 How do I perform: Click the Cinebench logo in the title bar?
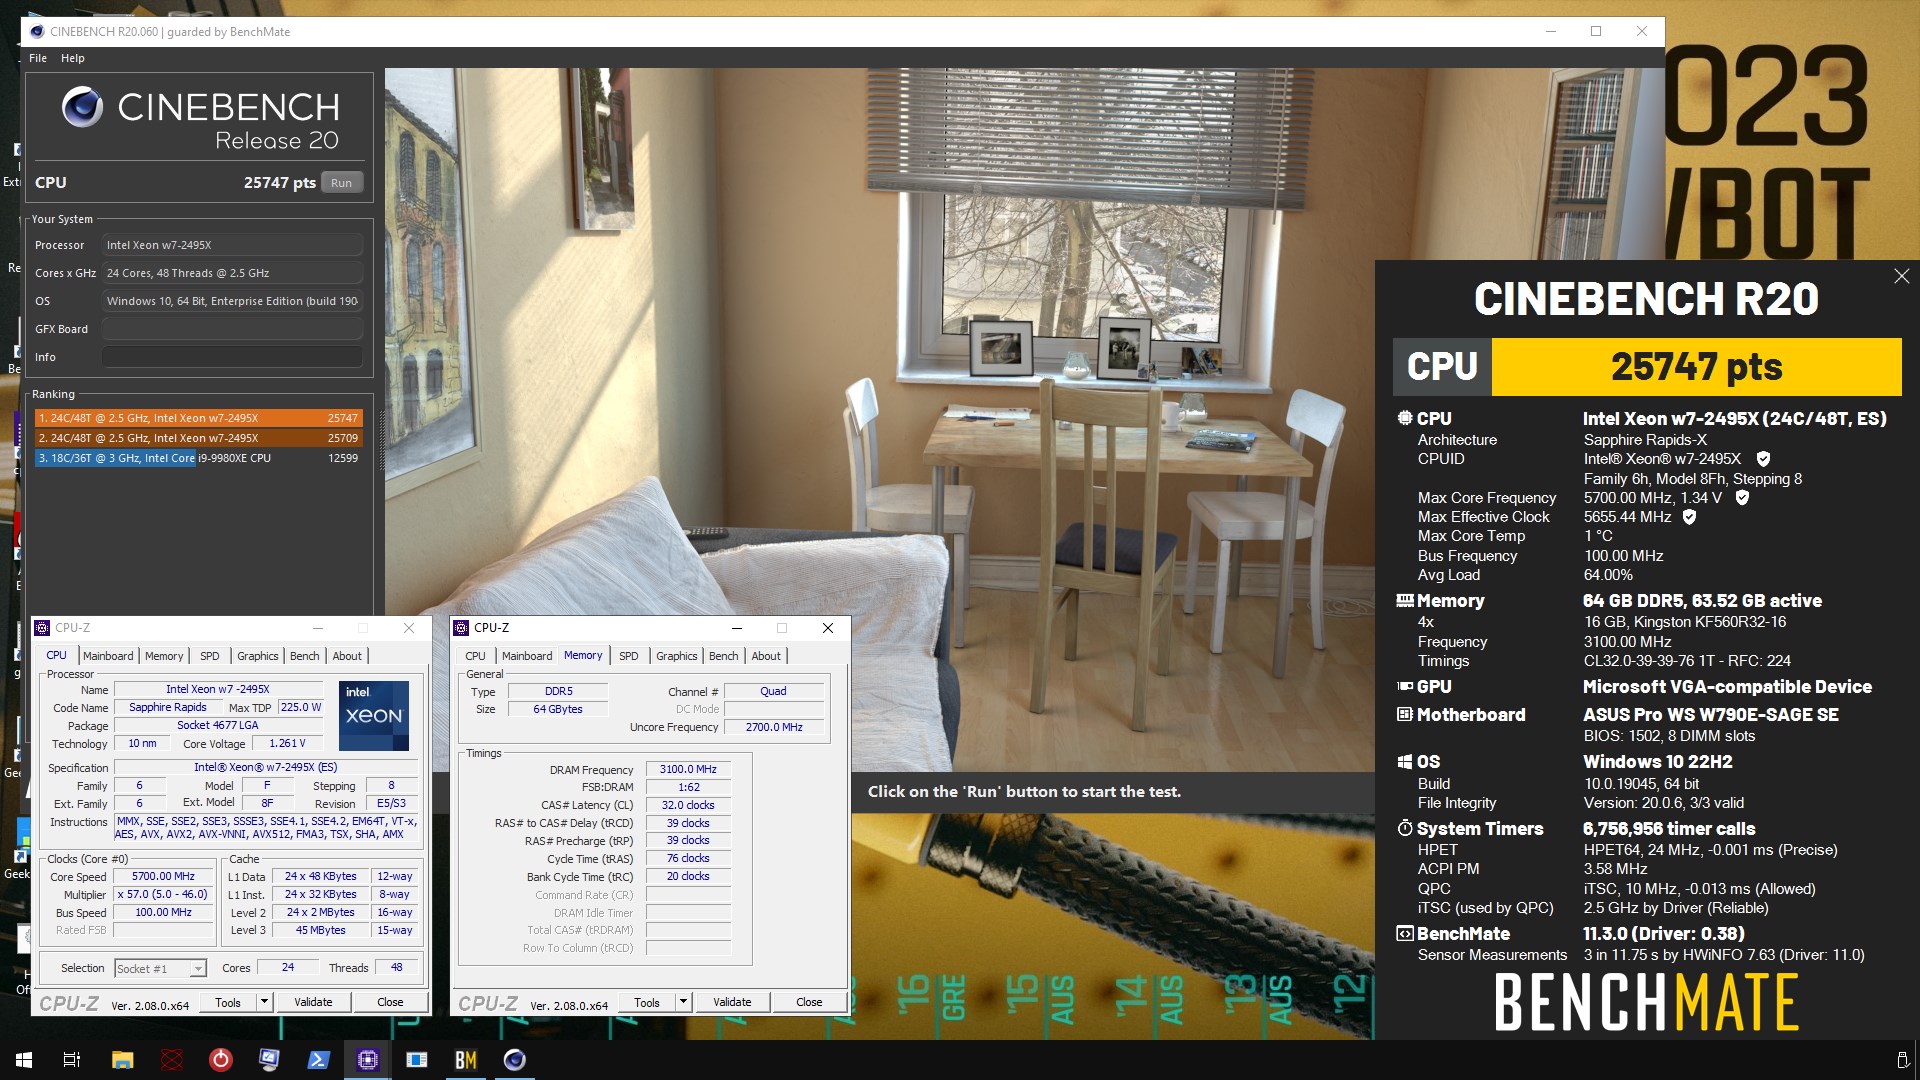tap(37, 32)
